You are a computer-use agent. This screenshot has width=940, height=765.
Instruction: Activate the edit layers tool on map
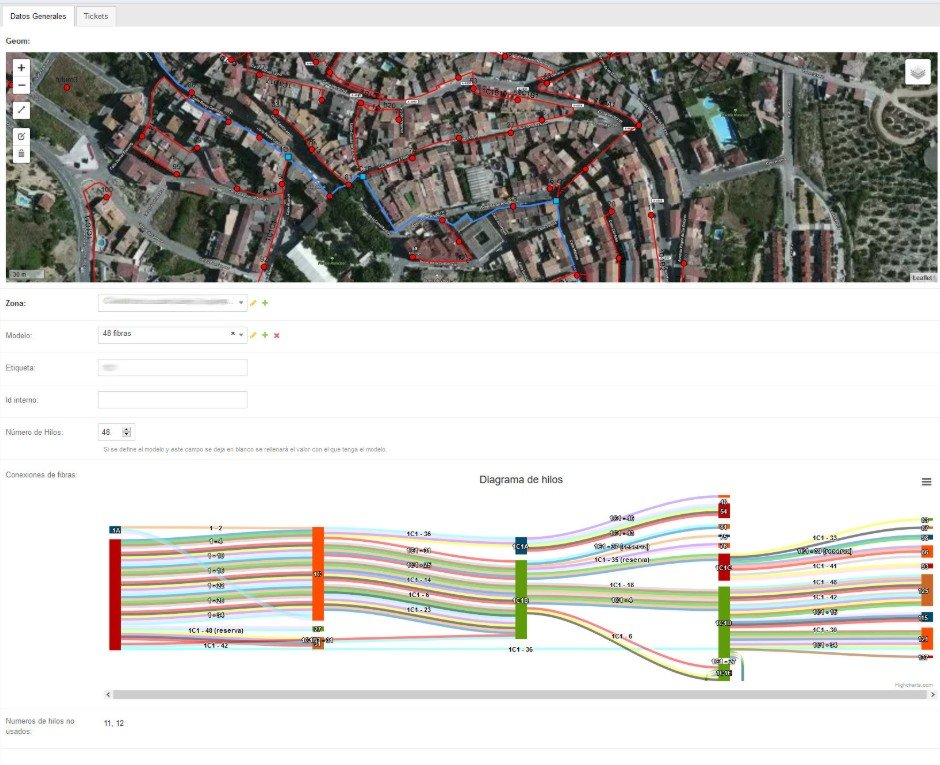coord(22,135)
